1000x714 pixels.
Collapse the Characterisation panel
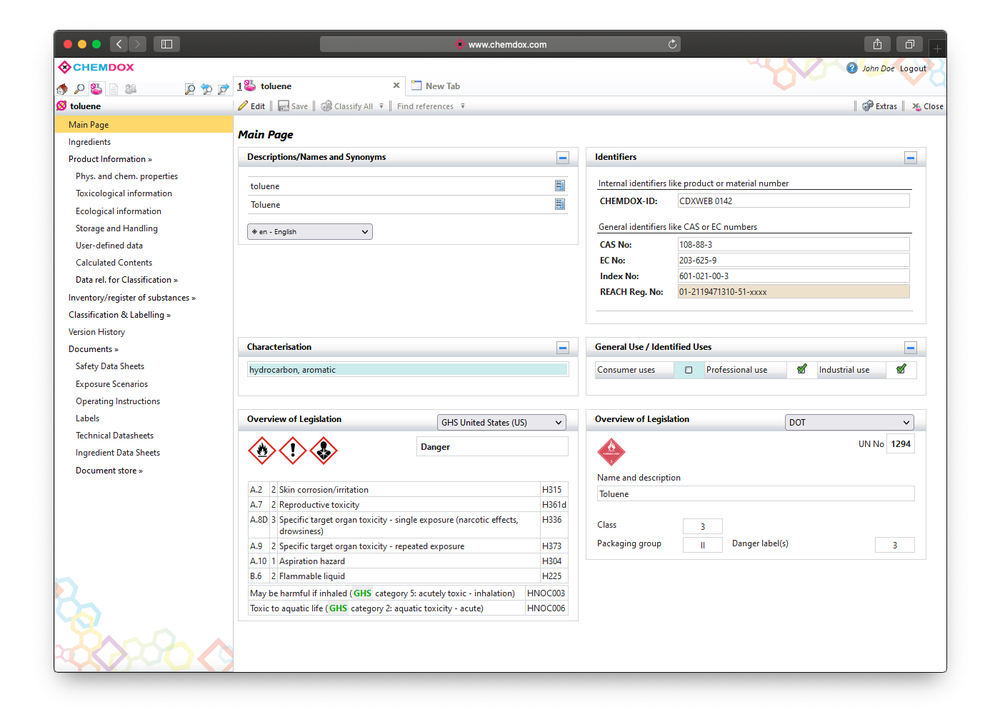[x=562, y=347]
